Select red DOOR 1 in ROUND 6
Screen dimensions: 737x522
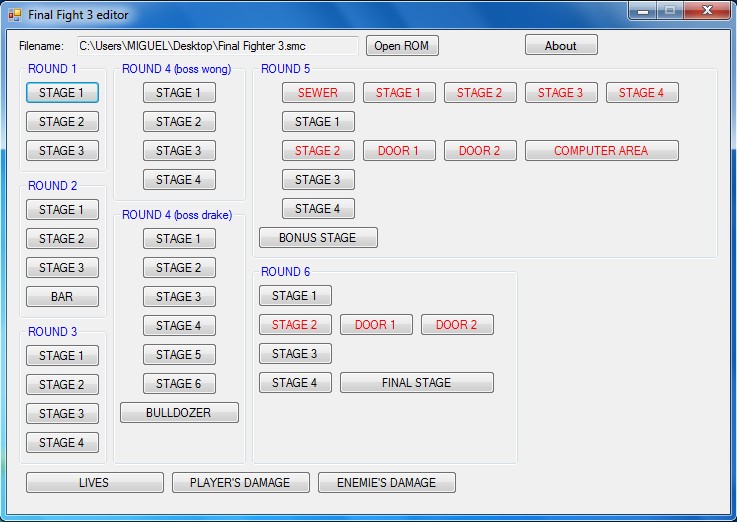click(376, 325)
